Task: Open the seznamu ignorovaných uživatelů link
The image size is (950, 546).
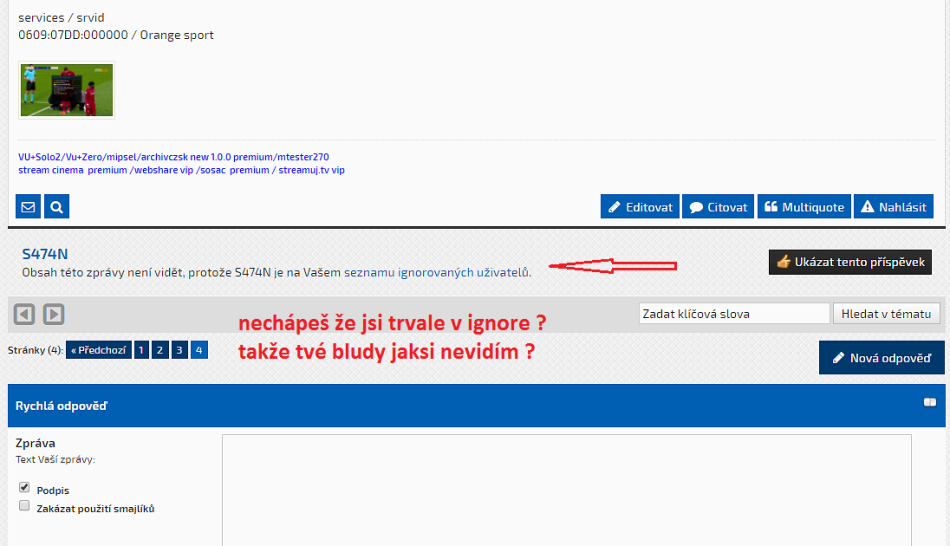Action: click(436, 273)
